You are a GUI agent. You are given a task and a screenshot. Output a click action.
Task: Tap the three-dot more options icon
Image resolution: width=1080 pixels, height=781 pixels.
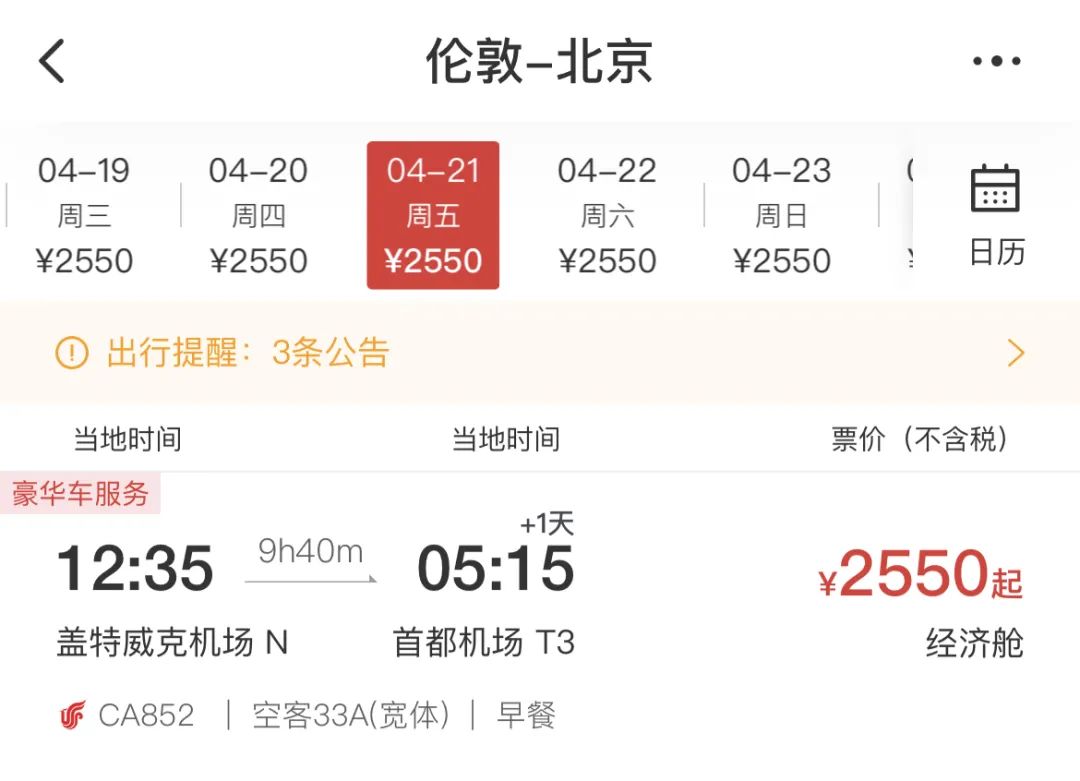996,62
